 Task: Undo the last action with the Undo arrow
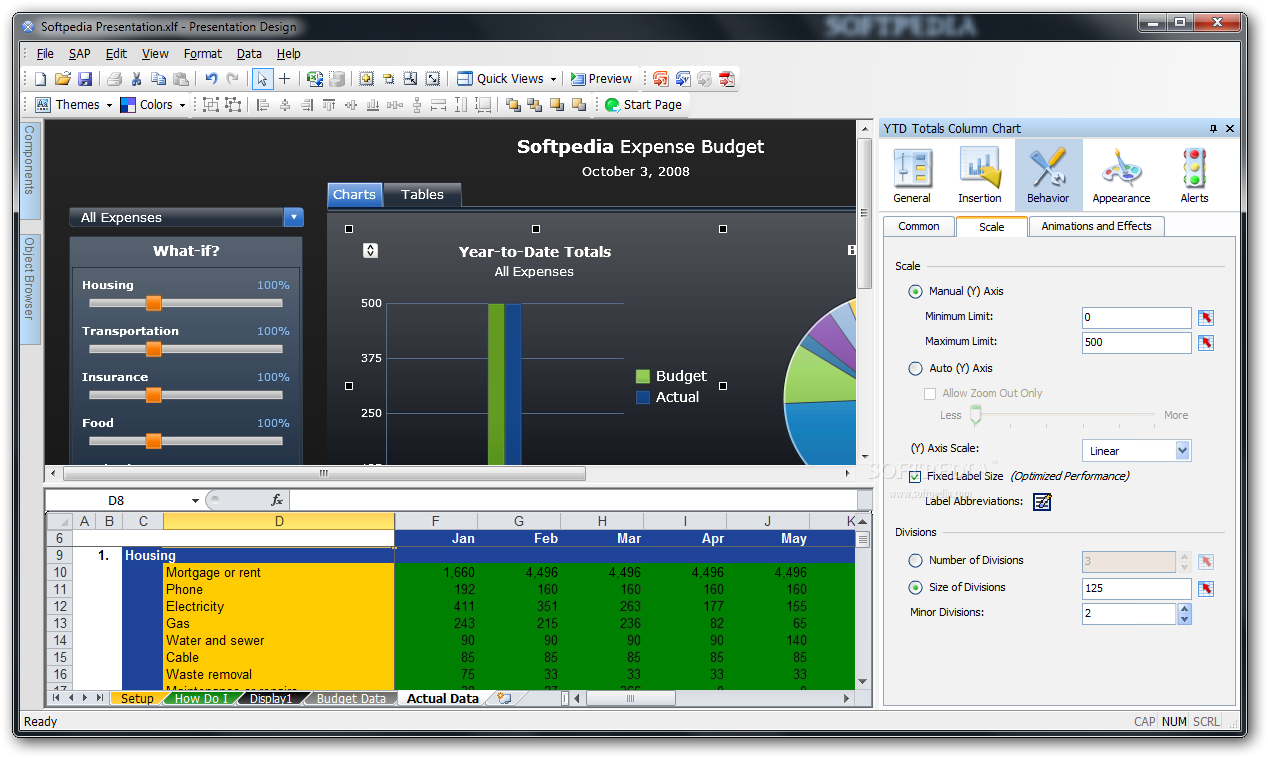(x=211, y=79)
